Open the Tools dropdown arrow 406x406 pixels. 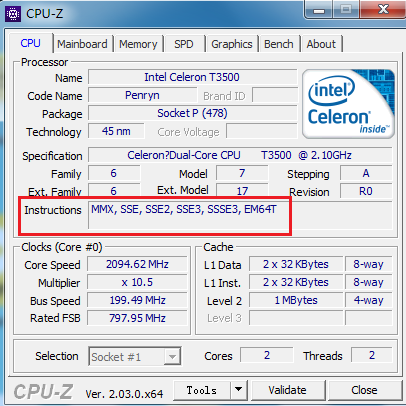(x=238, y=389)
